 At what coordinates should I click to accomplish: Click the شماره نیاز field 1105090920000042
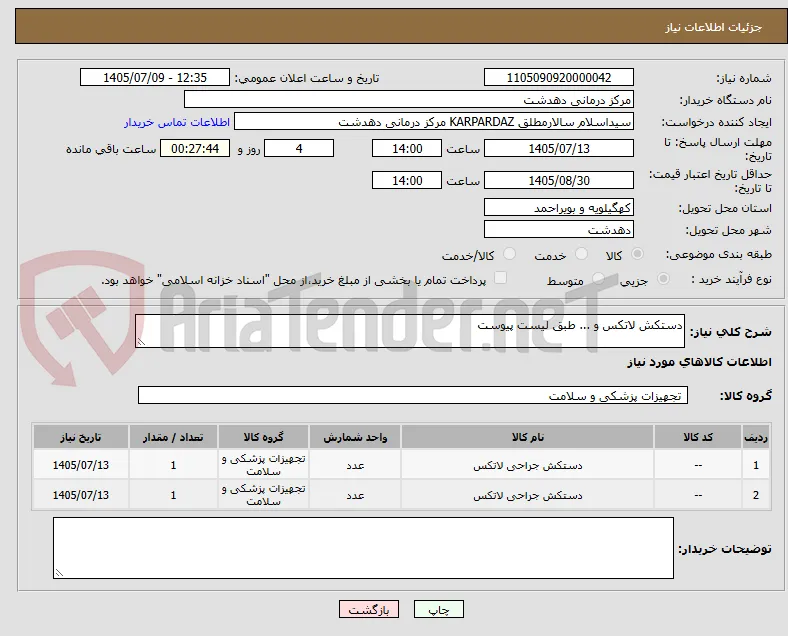(559, 77)
